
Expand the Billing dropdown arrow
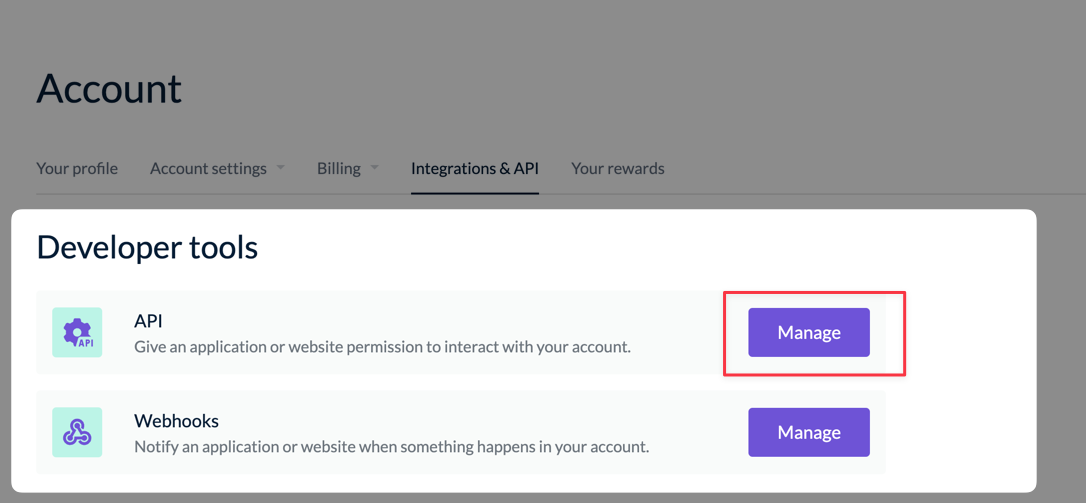coord(375,167)
